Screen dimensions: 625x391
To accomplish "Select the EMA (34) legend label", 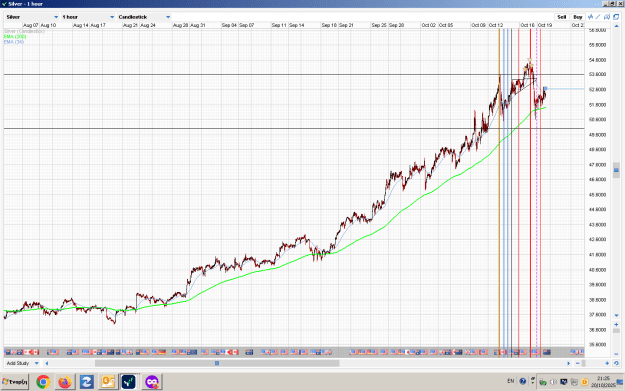I will (14, 41).
